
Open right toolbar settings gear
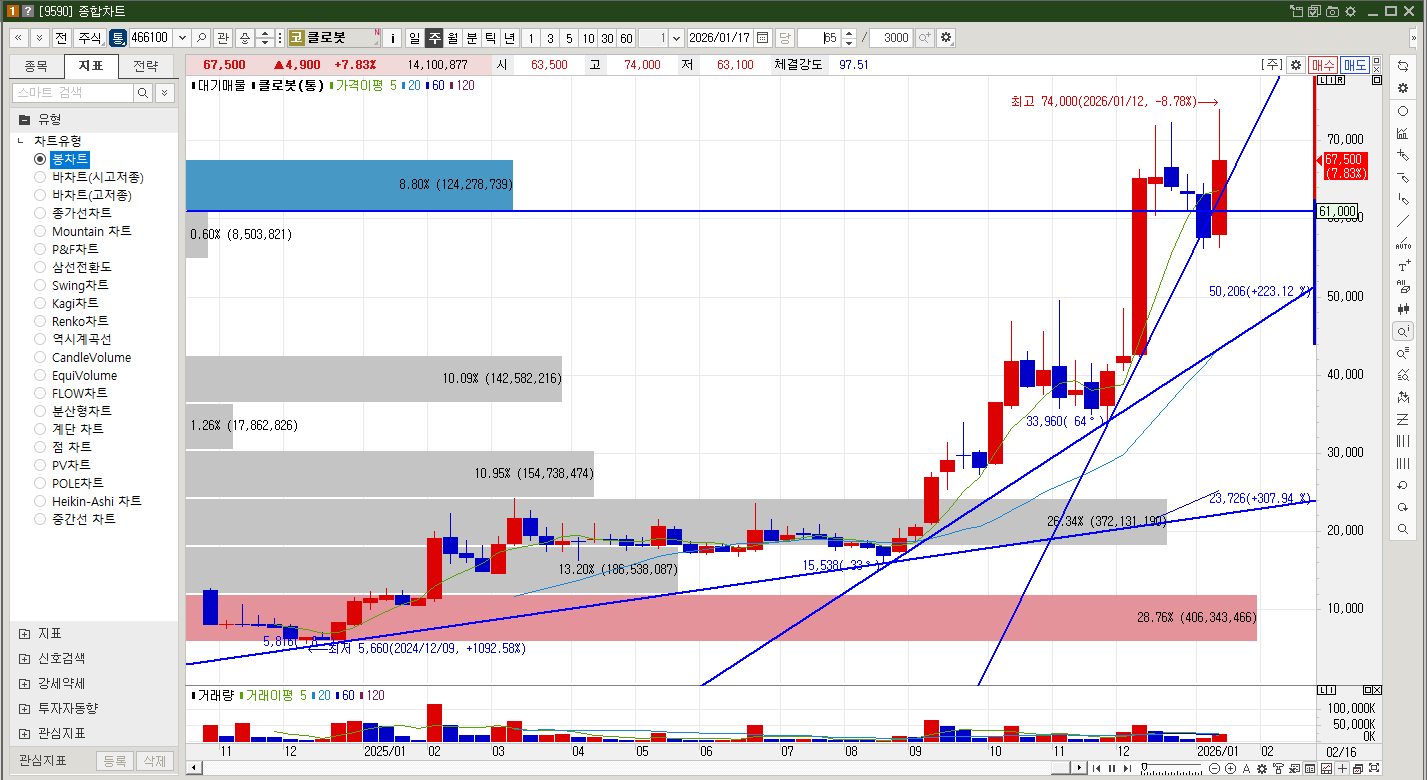coord(1403,88)
